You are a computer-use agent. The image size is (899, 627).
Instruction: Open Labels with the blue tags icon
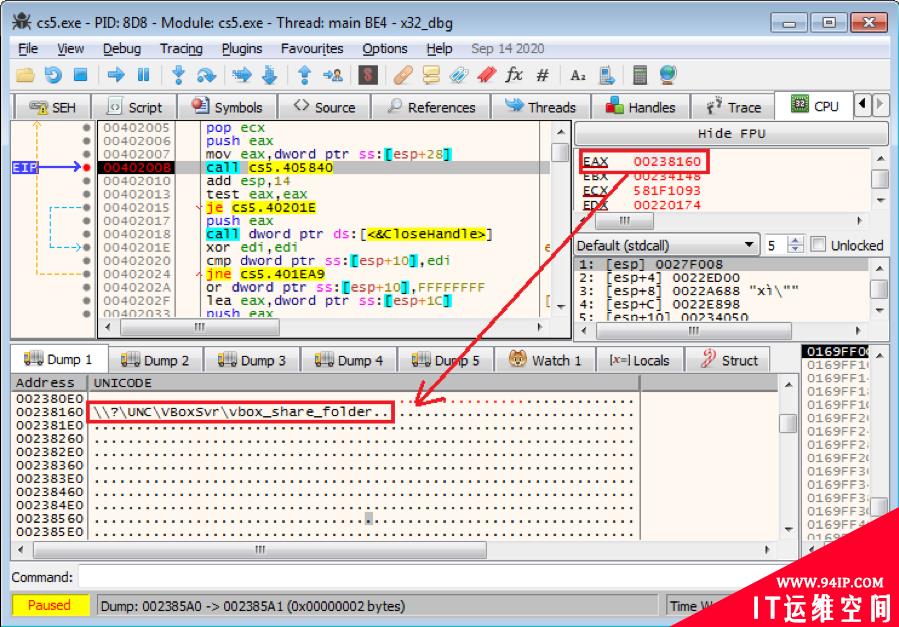pos(458,75)
